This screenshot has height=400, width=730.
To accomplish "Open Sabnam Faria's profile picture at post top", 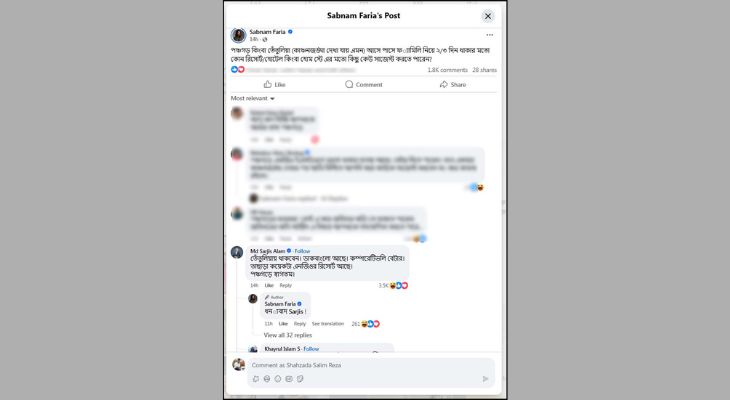I will (x=238, y=35).
